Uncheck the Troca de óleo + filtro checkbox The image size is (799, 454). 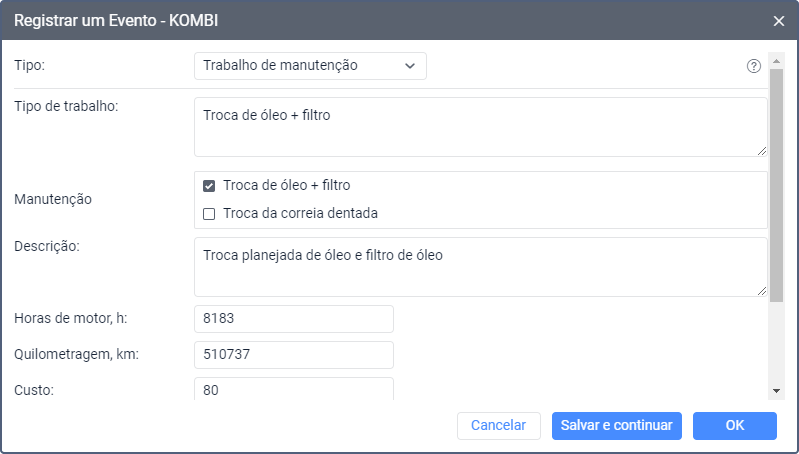[x=209, y=185]
